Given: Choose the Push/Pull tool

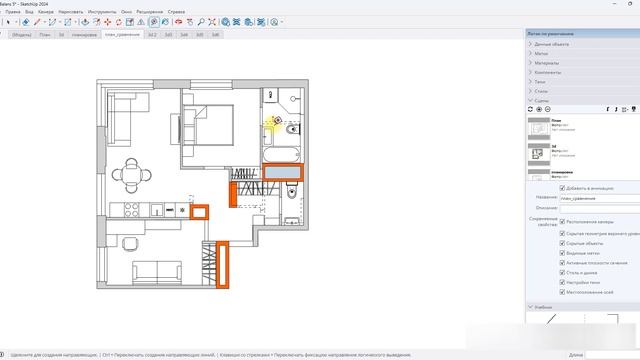Looking at the screenshot, I should [x=85, y=22].
